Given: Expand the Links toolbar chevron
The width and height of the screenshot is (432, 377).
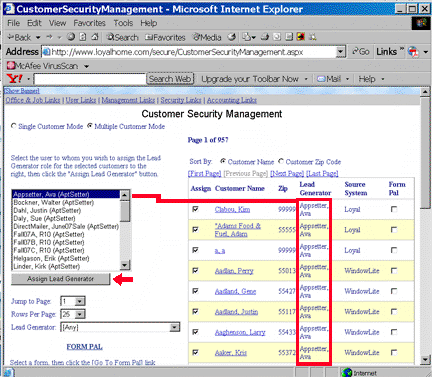Looking at the screenshot, I should point(402,50).
